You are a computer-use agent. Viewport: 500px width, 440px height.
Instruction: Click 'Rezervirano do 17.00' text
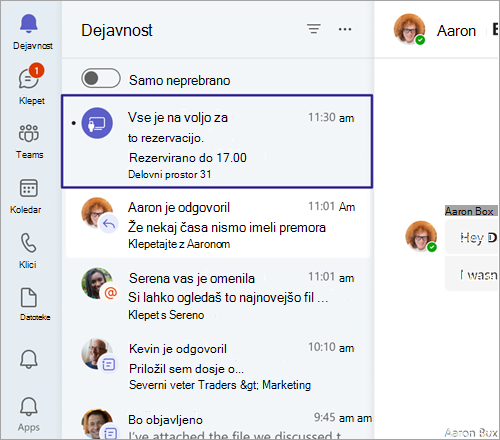[188, 158]
